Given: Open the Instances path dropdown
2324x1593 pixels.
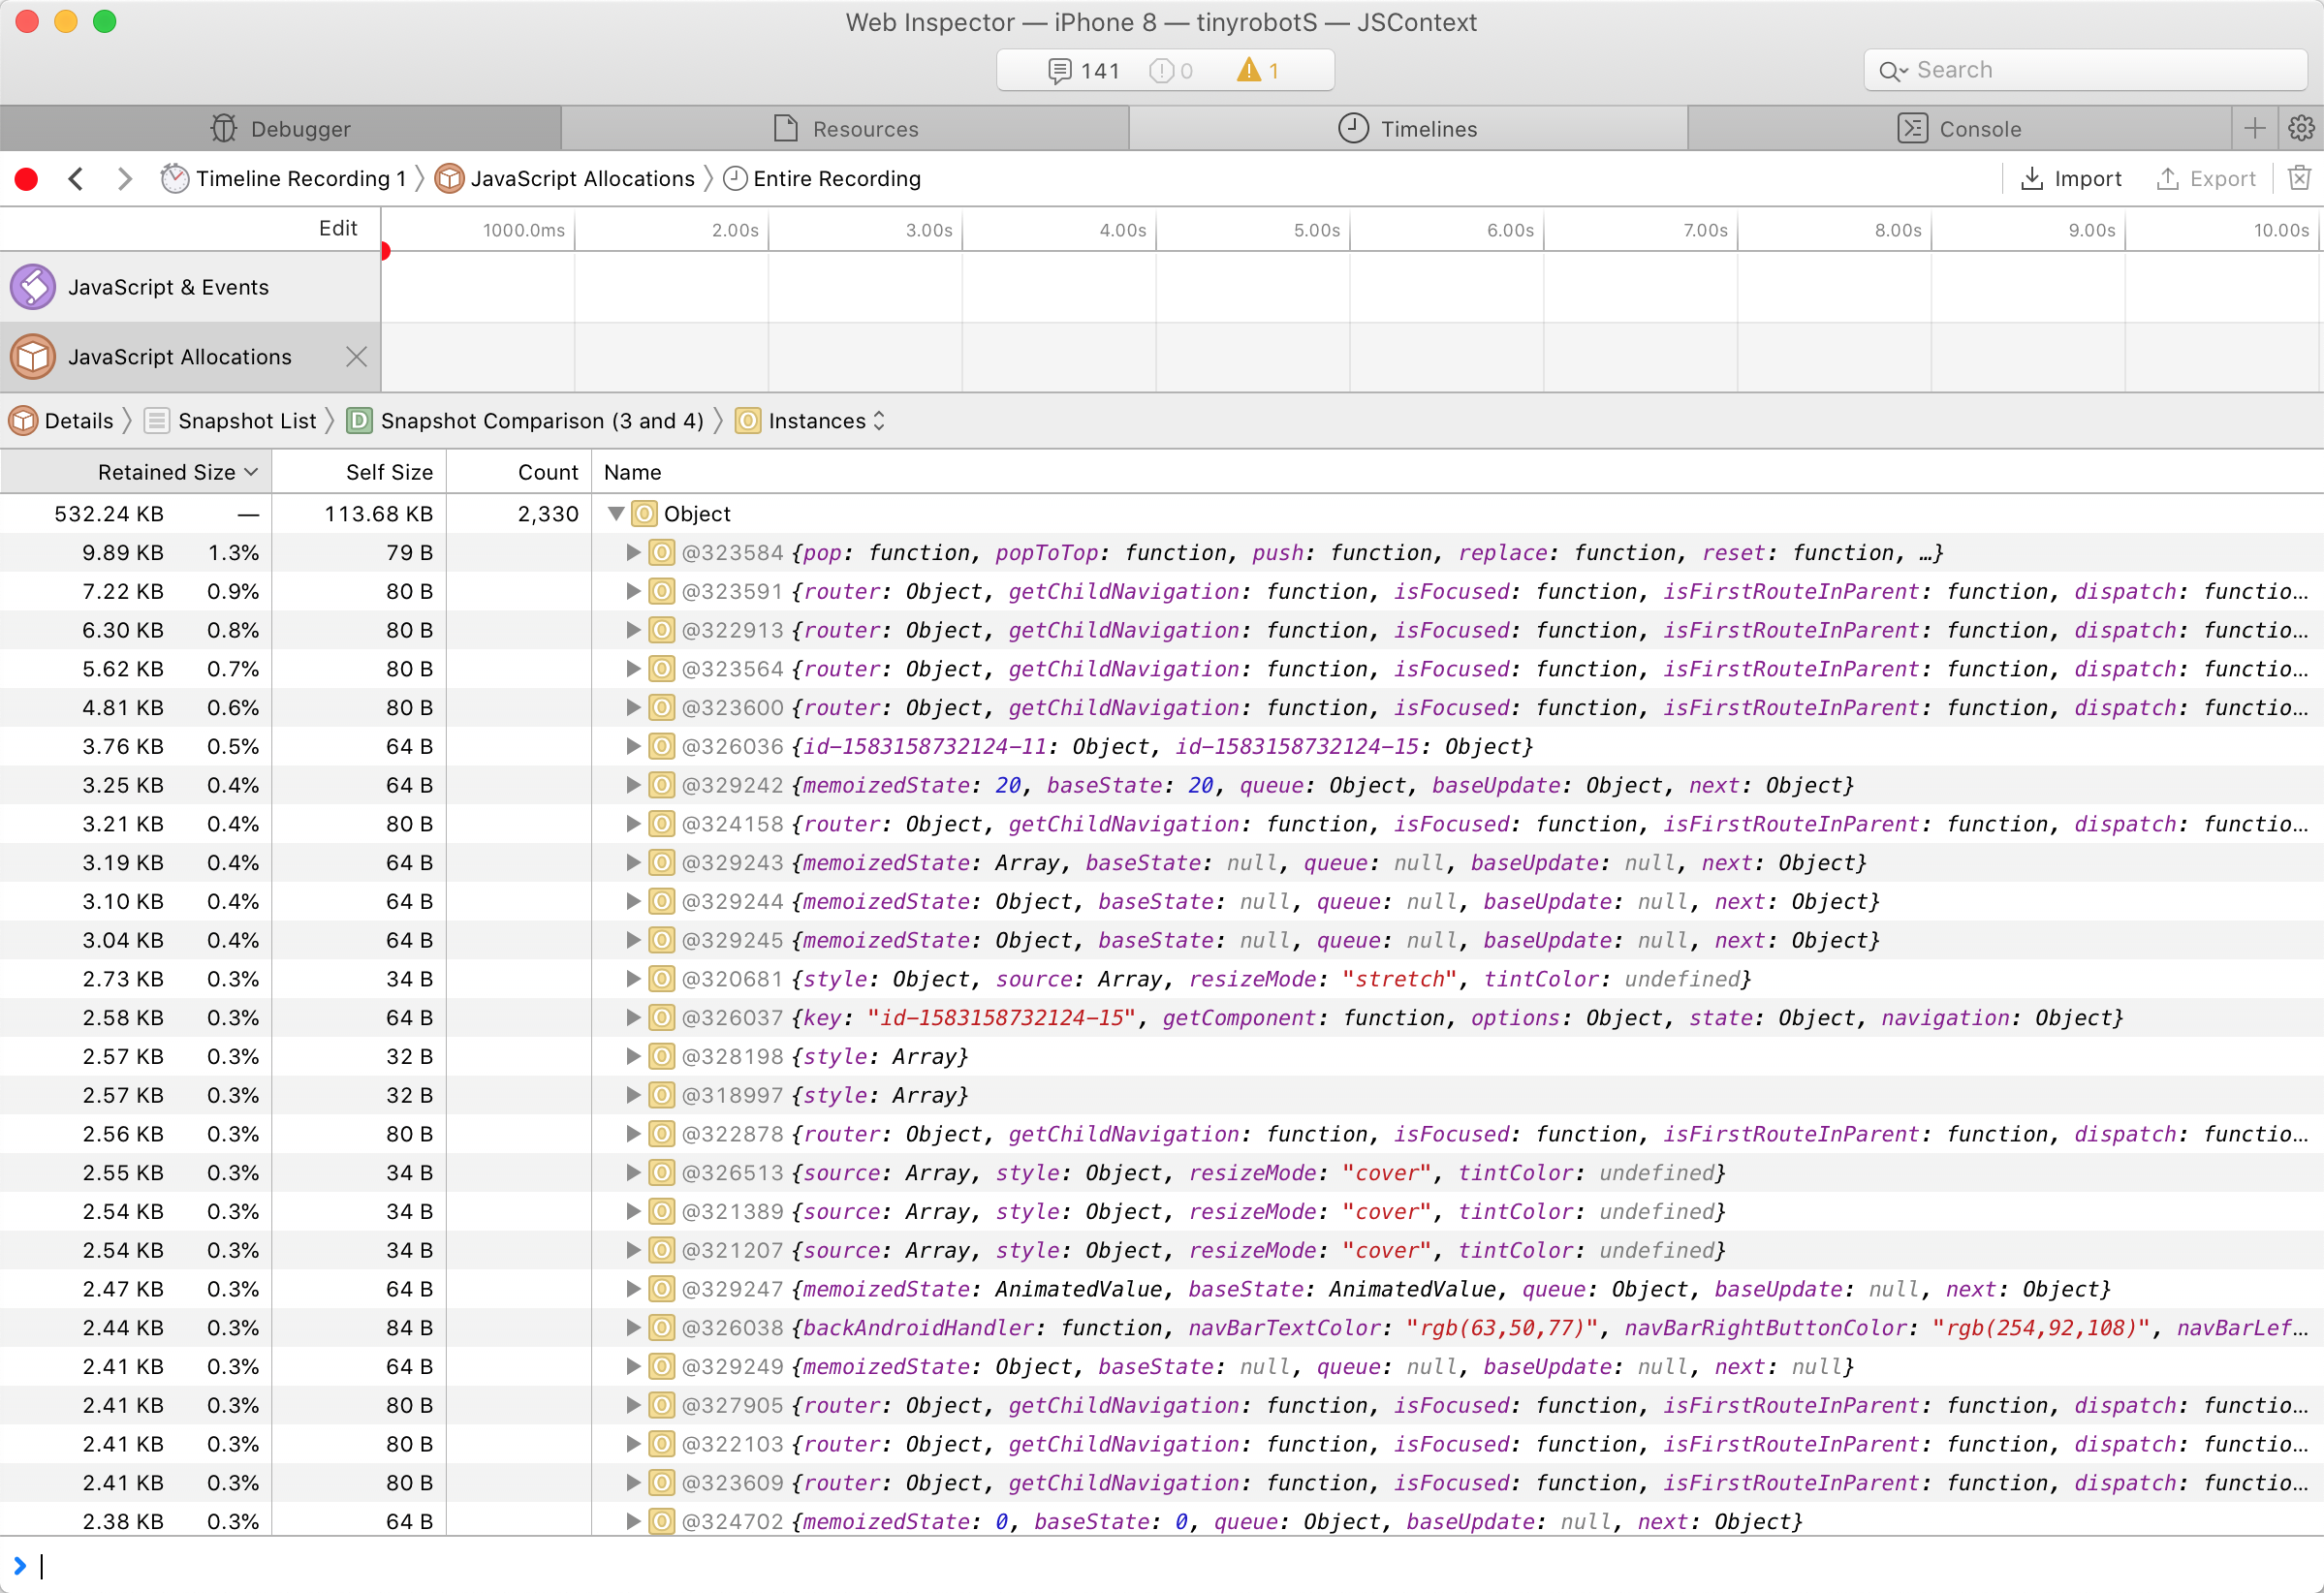Looking at the screenshot, I should [878, 421].
